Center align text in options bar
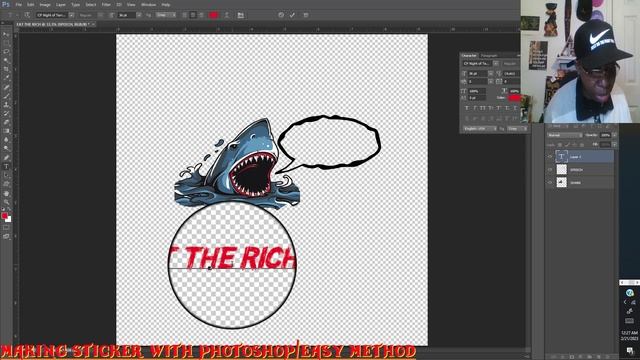This screenshot has height=360, width=640. 193,15
